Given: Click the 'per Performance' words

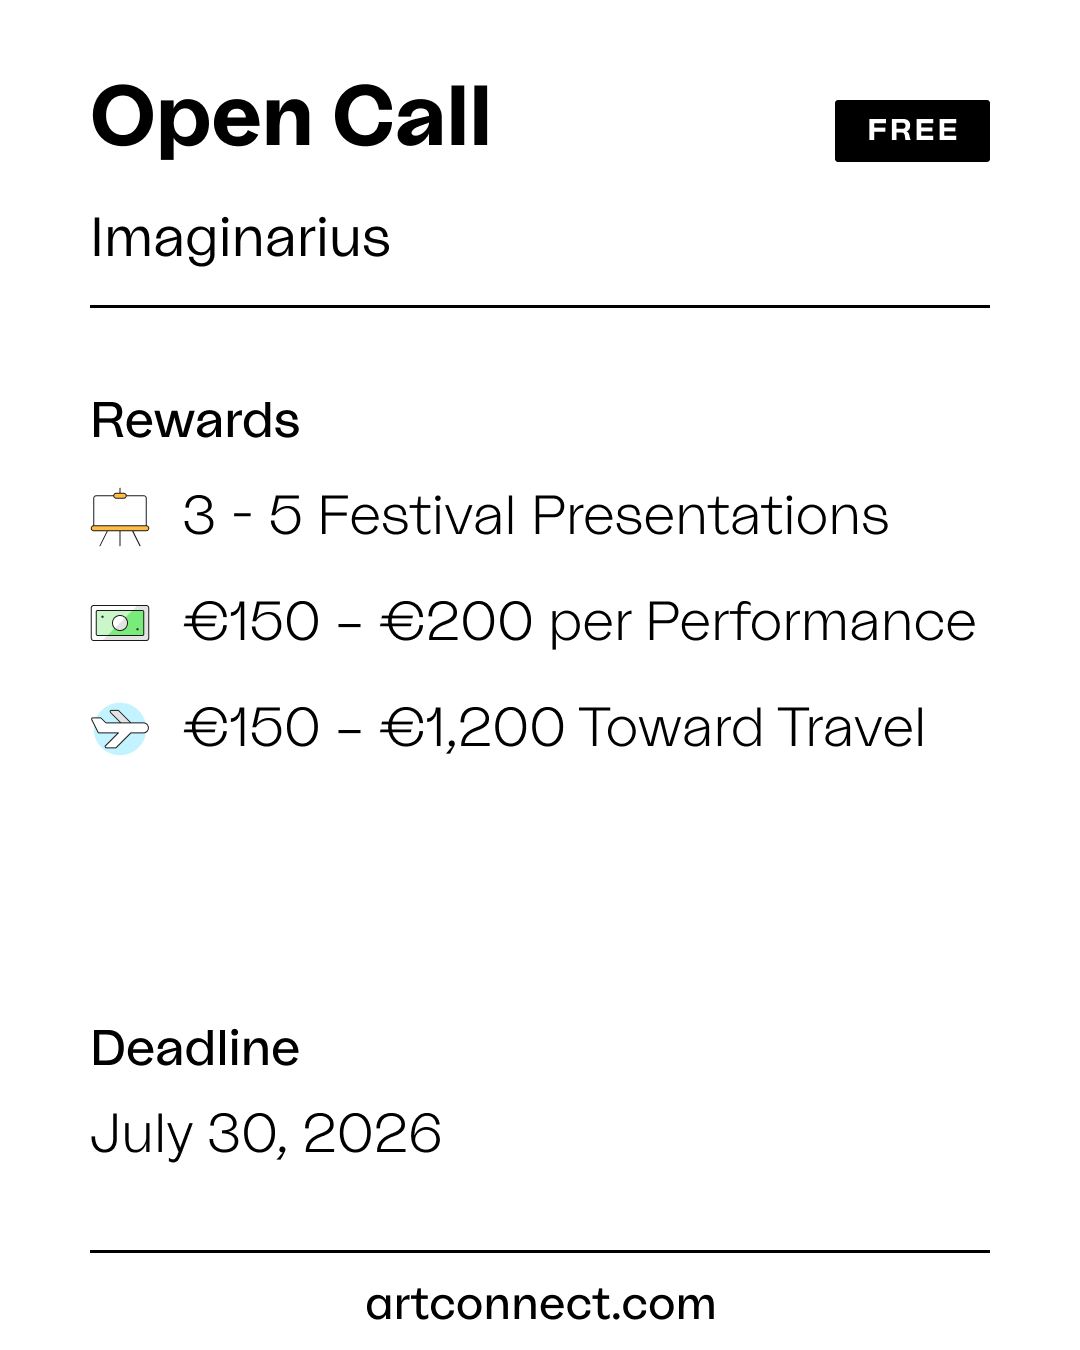Looking at the screenshot, I should coord(762,623).
